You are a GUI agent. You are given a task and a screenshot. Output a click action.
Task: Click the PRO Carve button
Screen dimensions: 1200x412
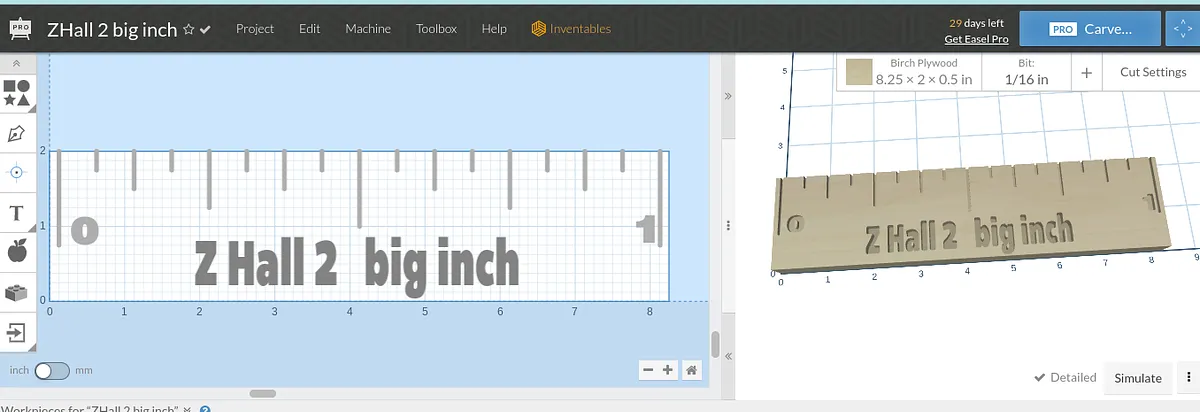point(1090,30)
